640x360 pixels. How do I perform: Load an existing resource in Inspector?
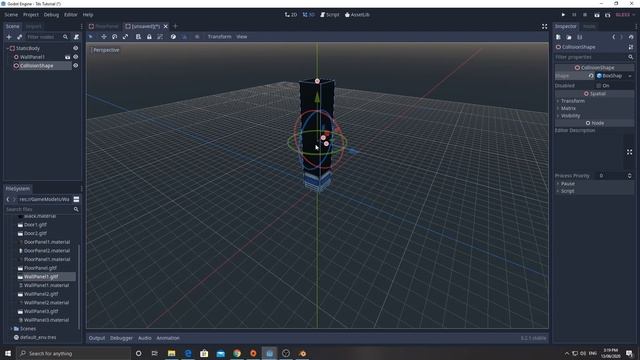tap(569, 37)
